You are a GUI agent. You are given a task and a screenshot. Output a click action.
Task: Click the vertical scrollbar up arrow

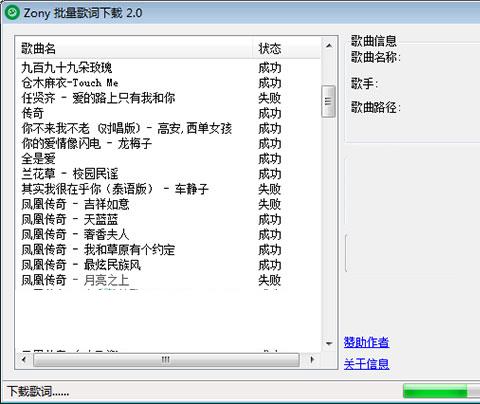tap(329, 46)
